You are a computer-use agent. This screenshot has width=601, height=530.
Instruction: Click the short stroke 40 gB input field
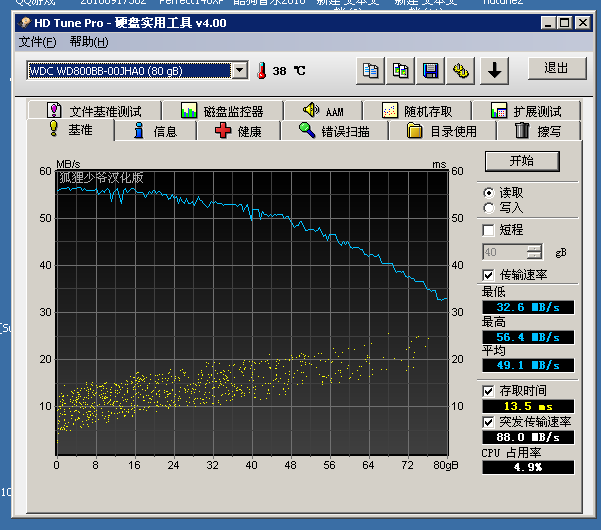[x=504, y=252]
